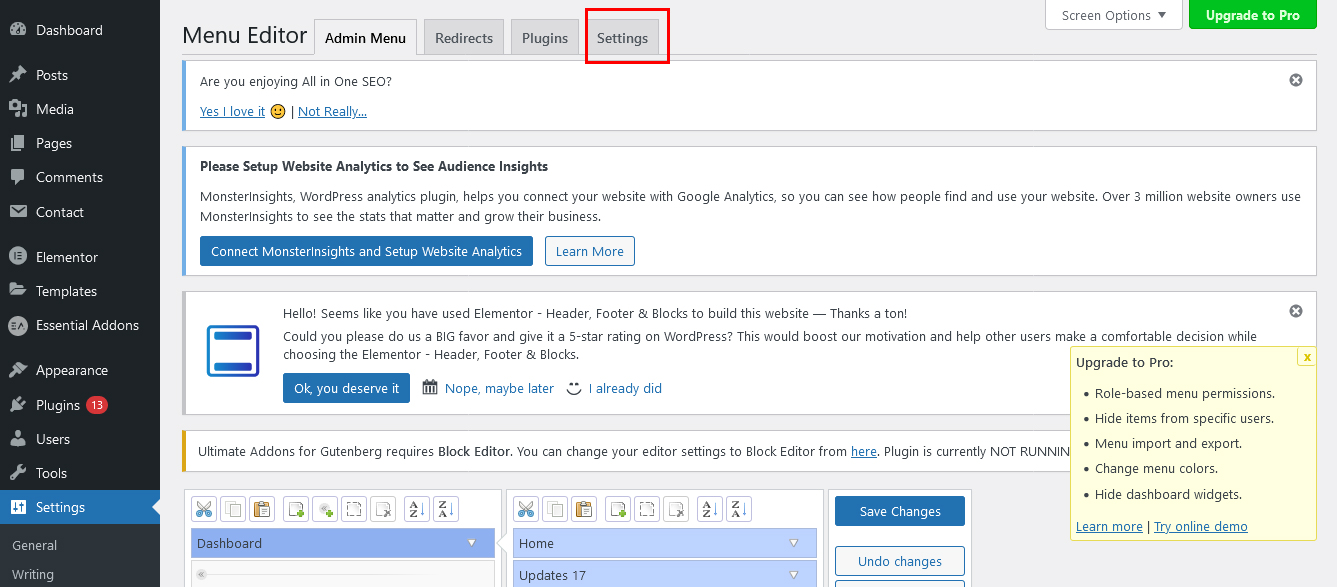Dismiss the All in One SEO notice
The width and height of the screenshot is (1337, 587).
point(1296,80)
